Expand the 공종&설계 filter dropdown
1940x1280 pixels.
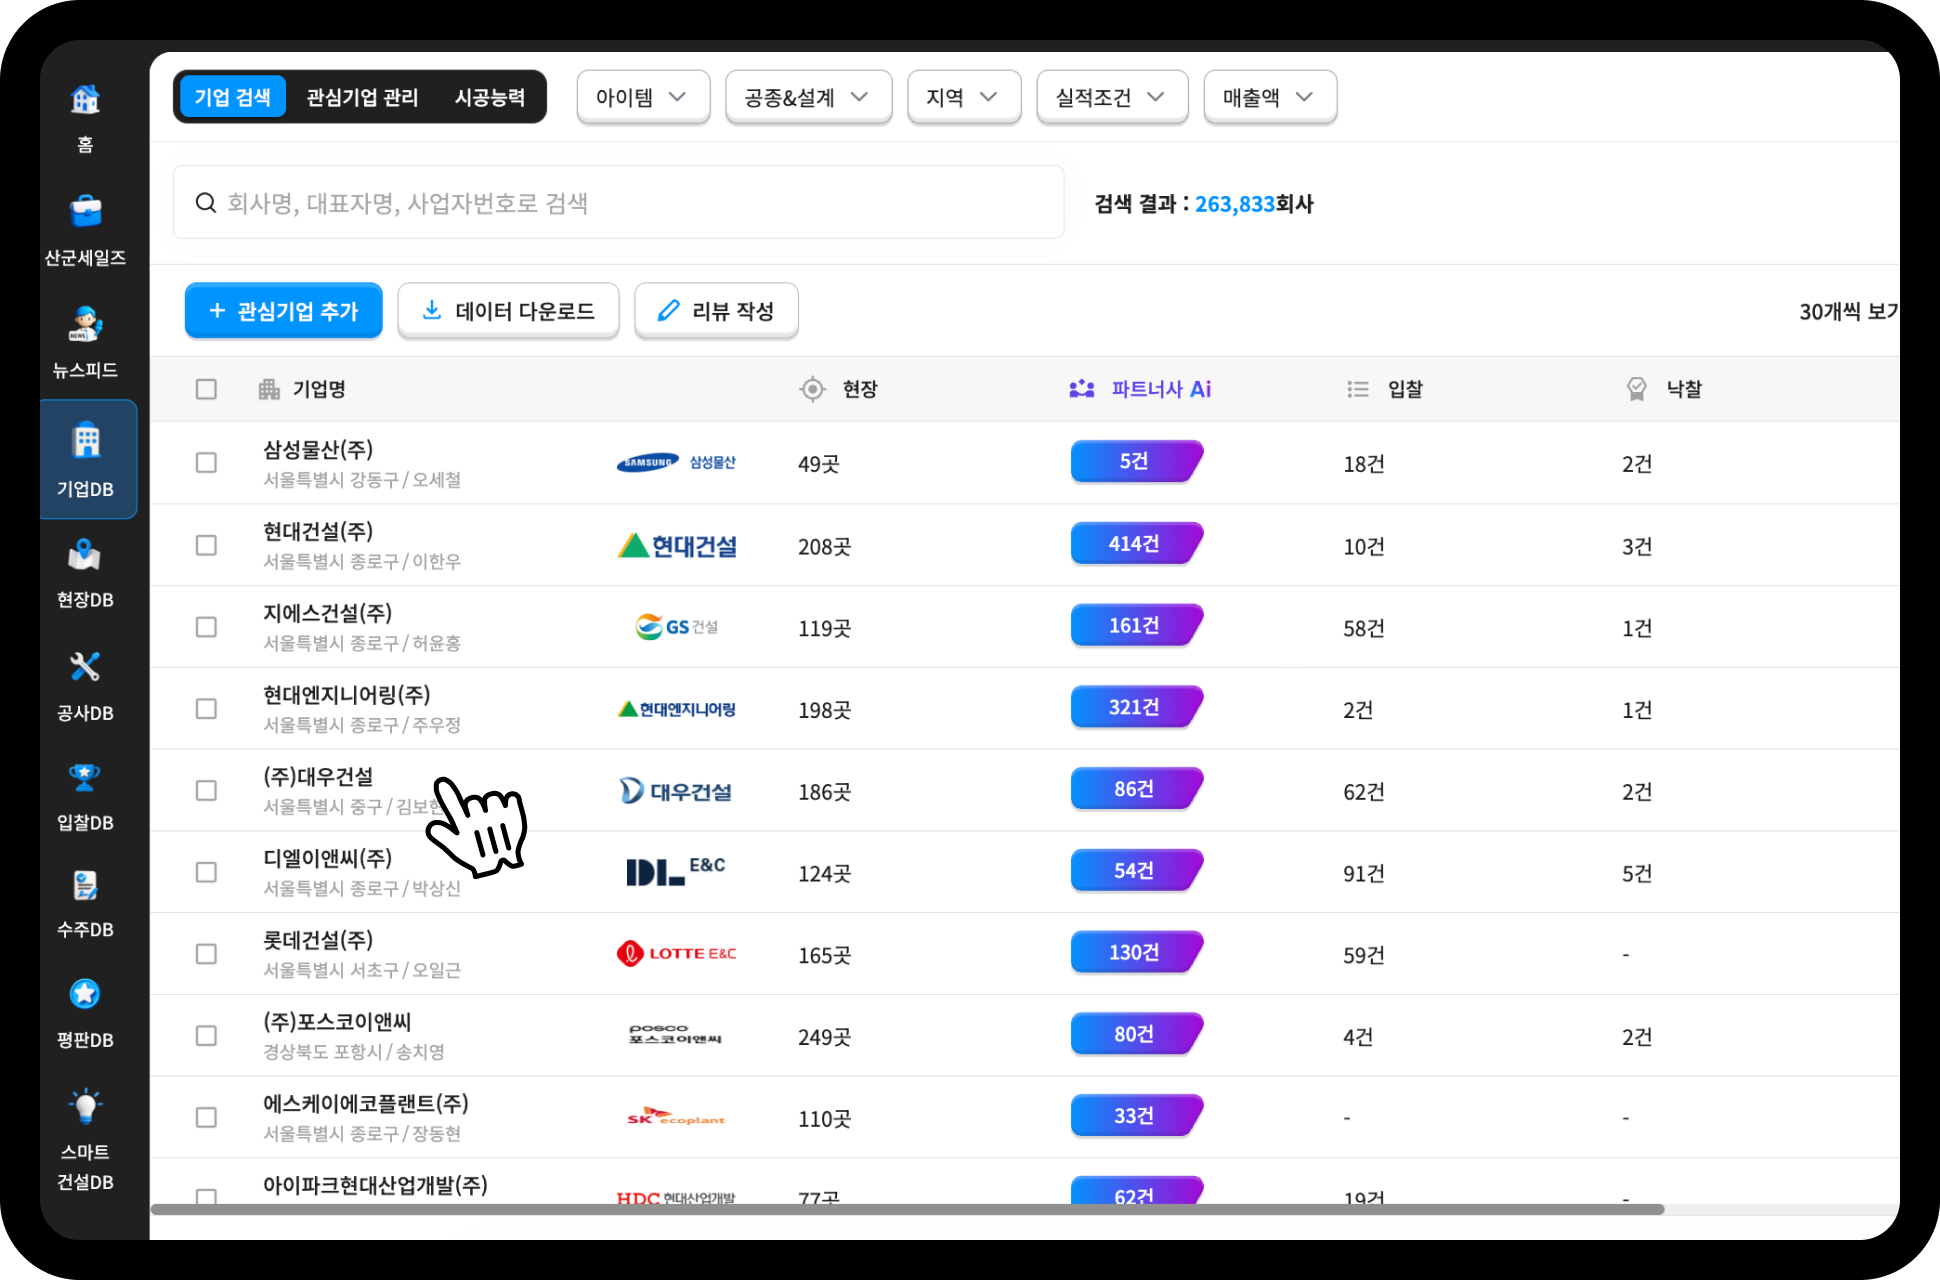(x=808, y=97)
